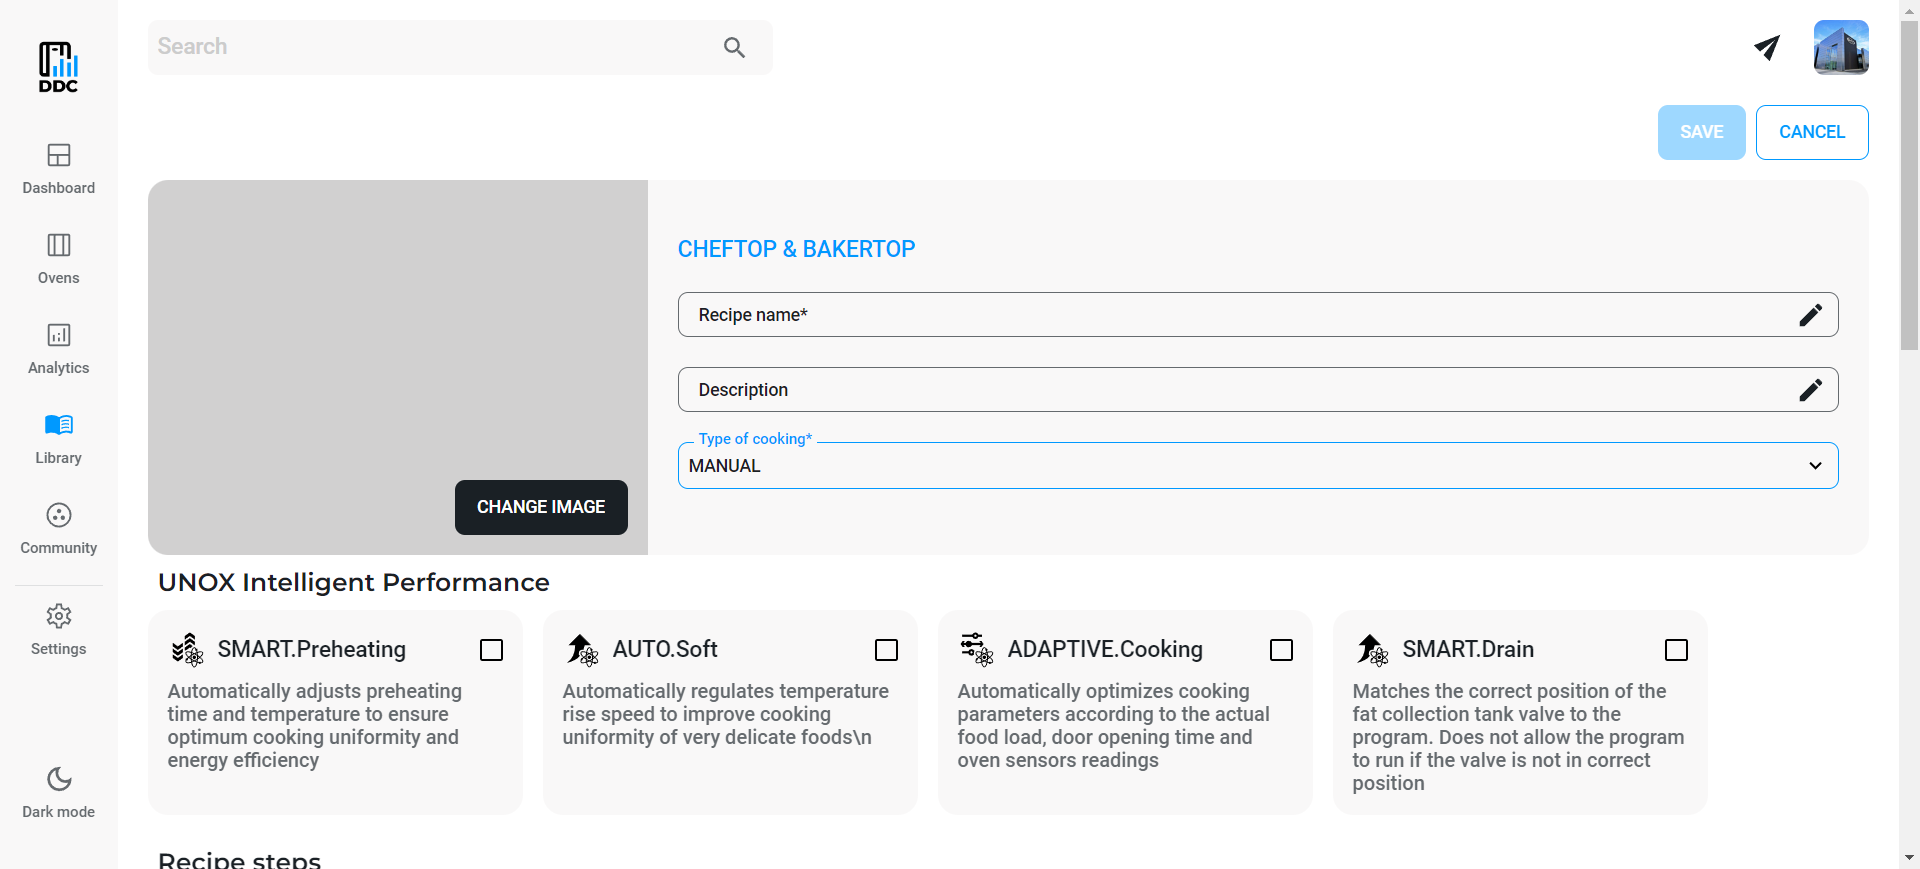Open the Analytics page
This screenshot has height=869, width=1920.
coord(59,348)
